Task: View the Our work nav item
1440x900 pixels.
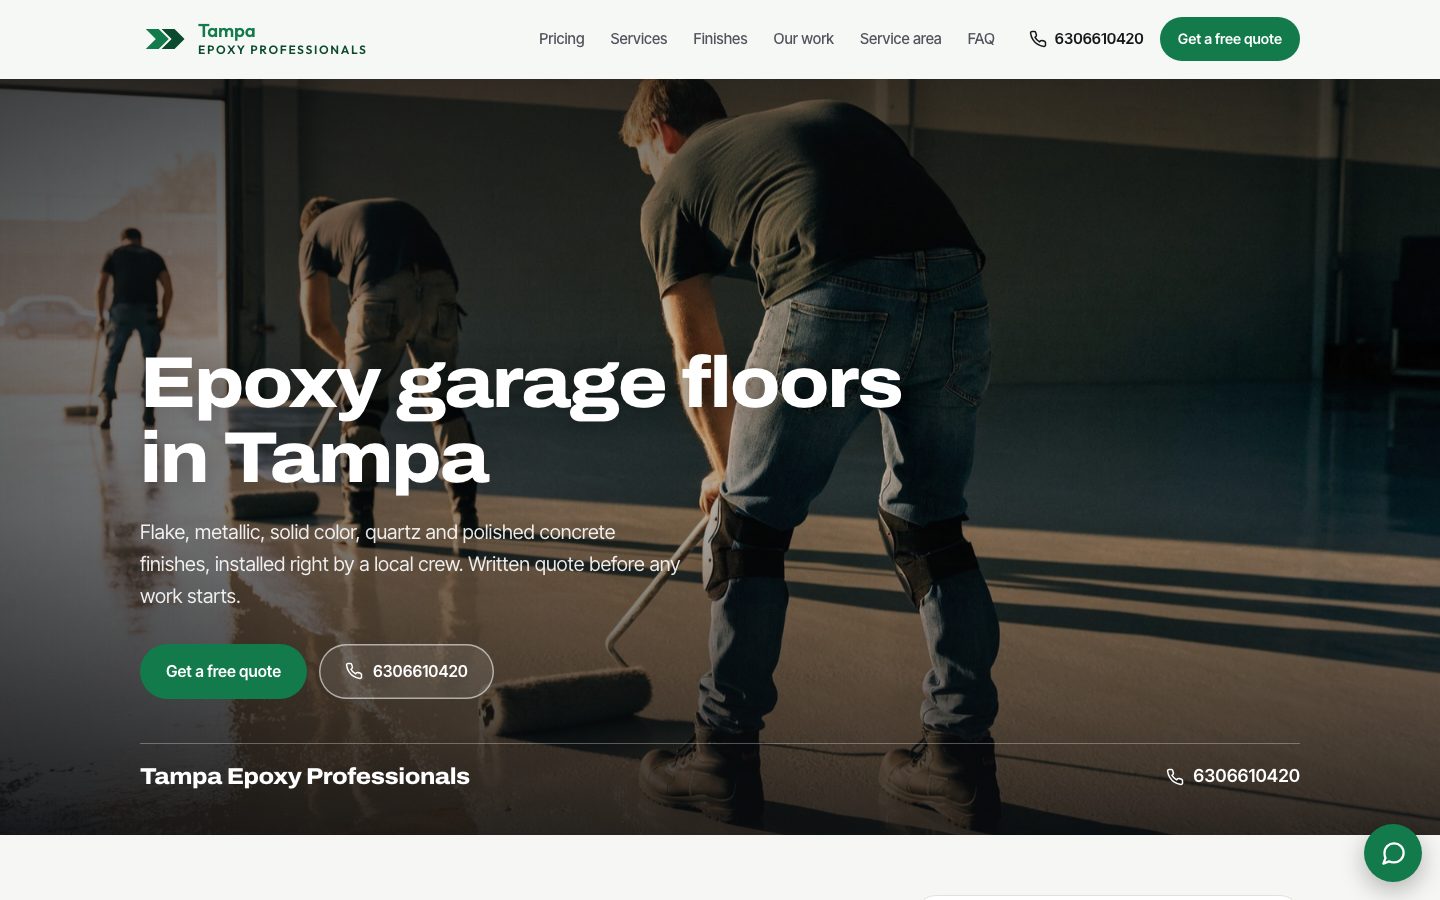Action: [x=803, y=39]
